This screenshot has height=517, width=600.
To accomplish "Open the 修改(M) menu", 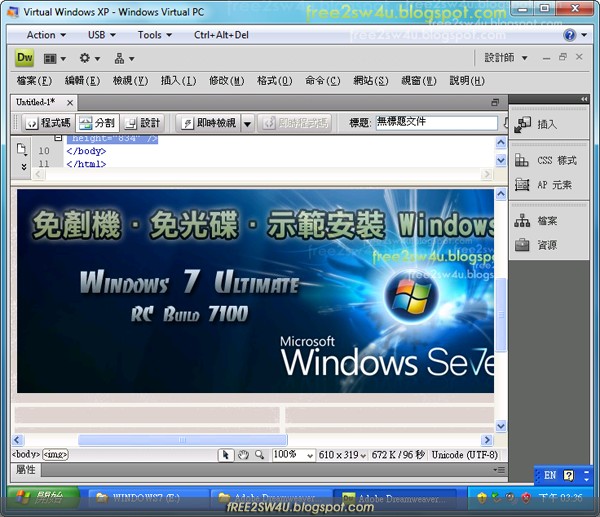I will pos(227,81).
